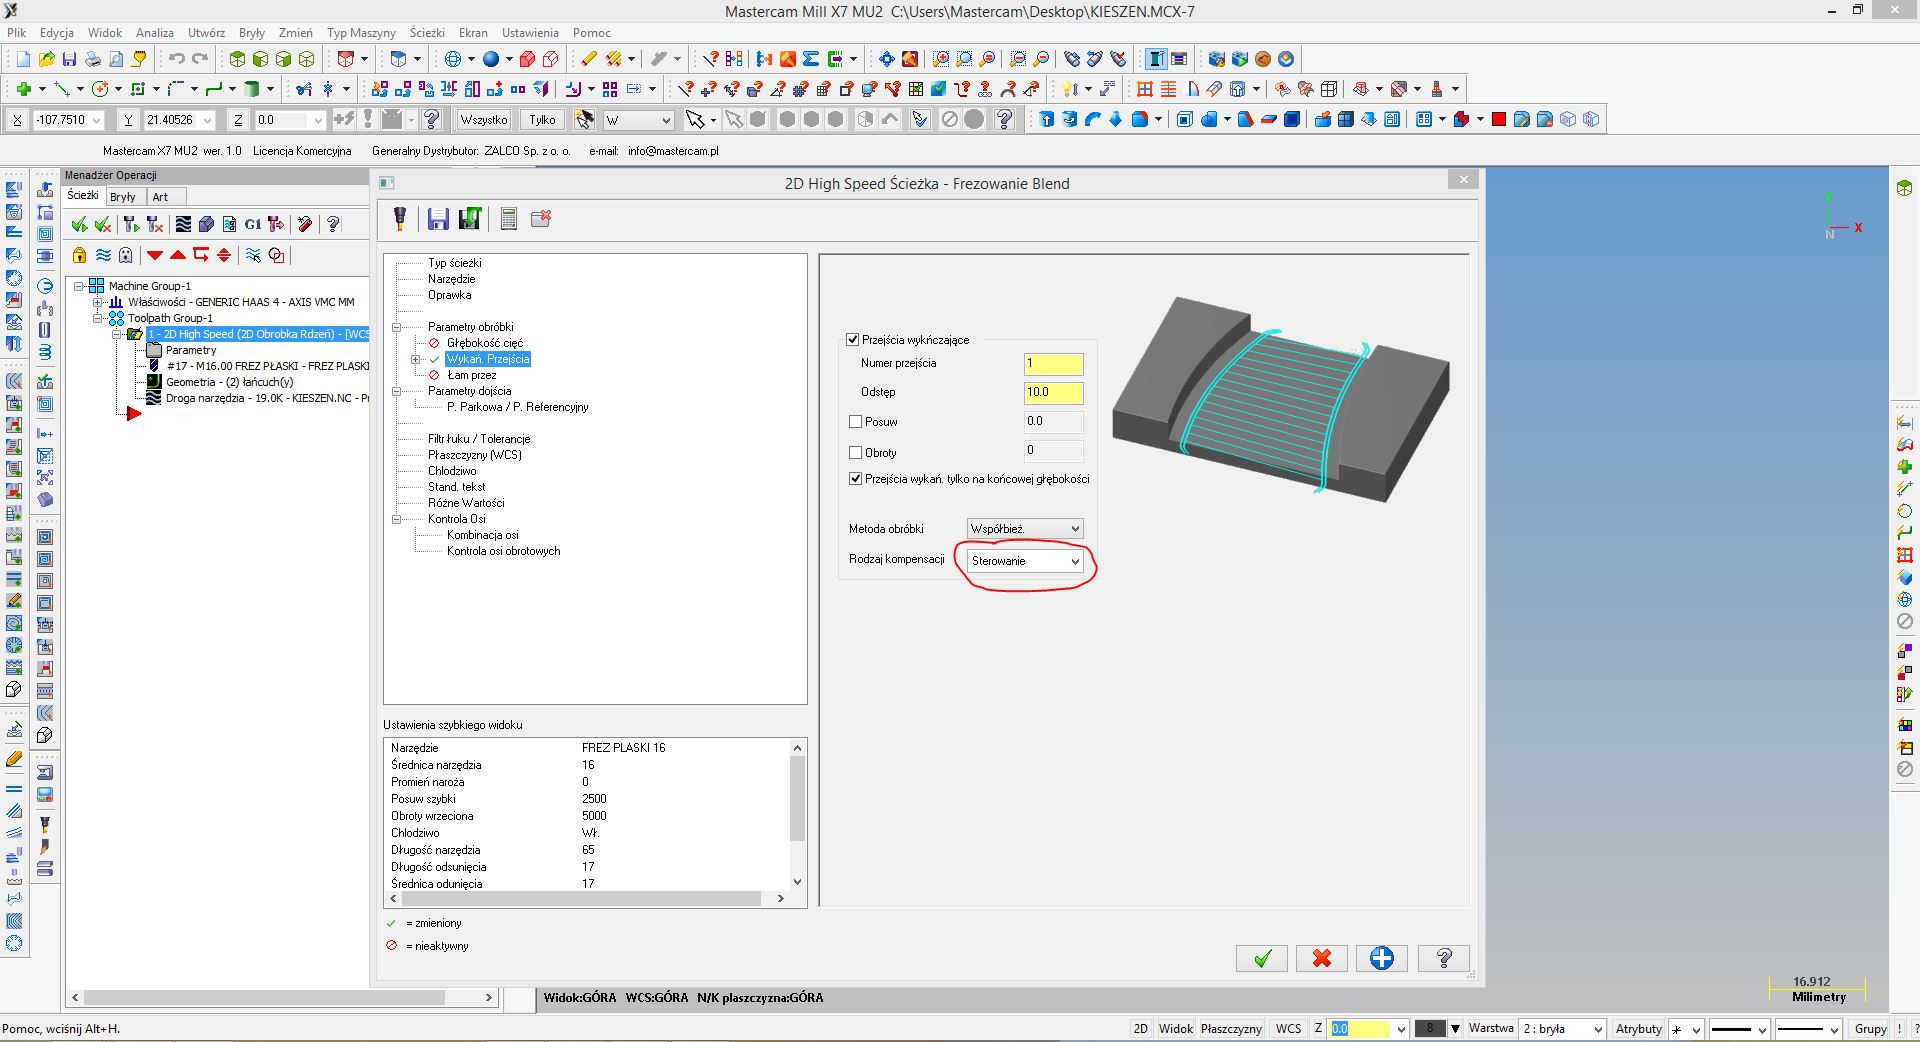Click the tool selector icon in dialog
The height and width of the screenshot is (1042, 1920).
pyautogui.click(x=400, y=218)
